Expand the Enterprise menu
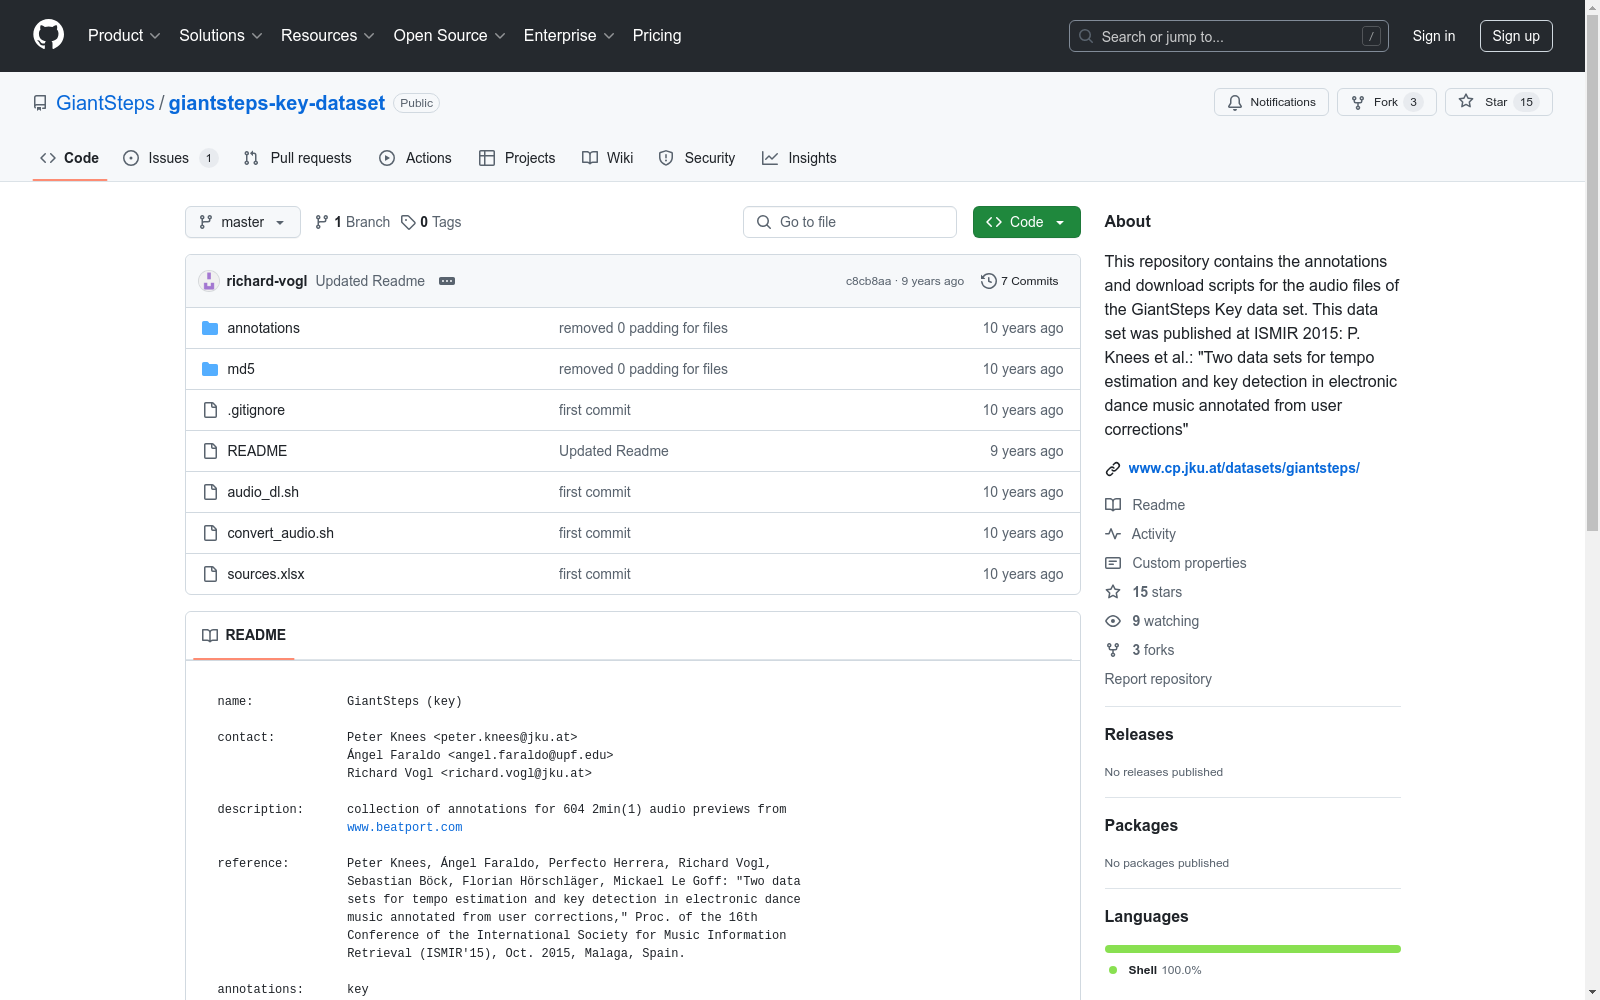Screen dimensions: 1600x1000 coord(570,35)
